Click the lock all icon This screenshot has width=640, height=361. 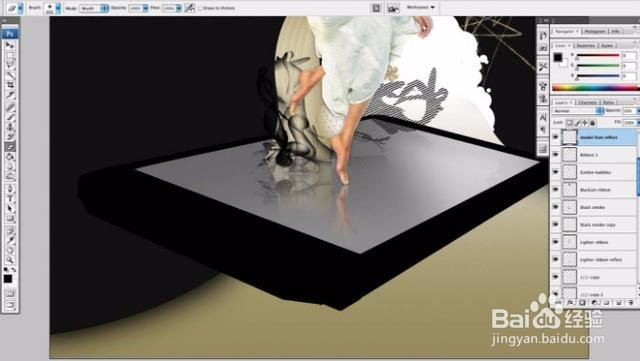click(593, 123)
